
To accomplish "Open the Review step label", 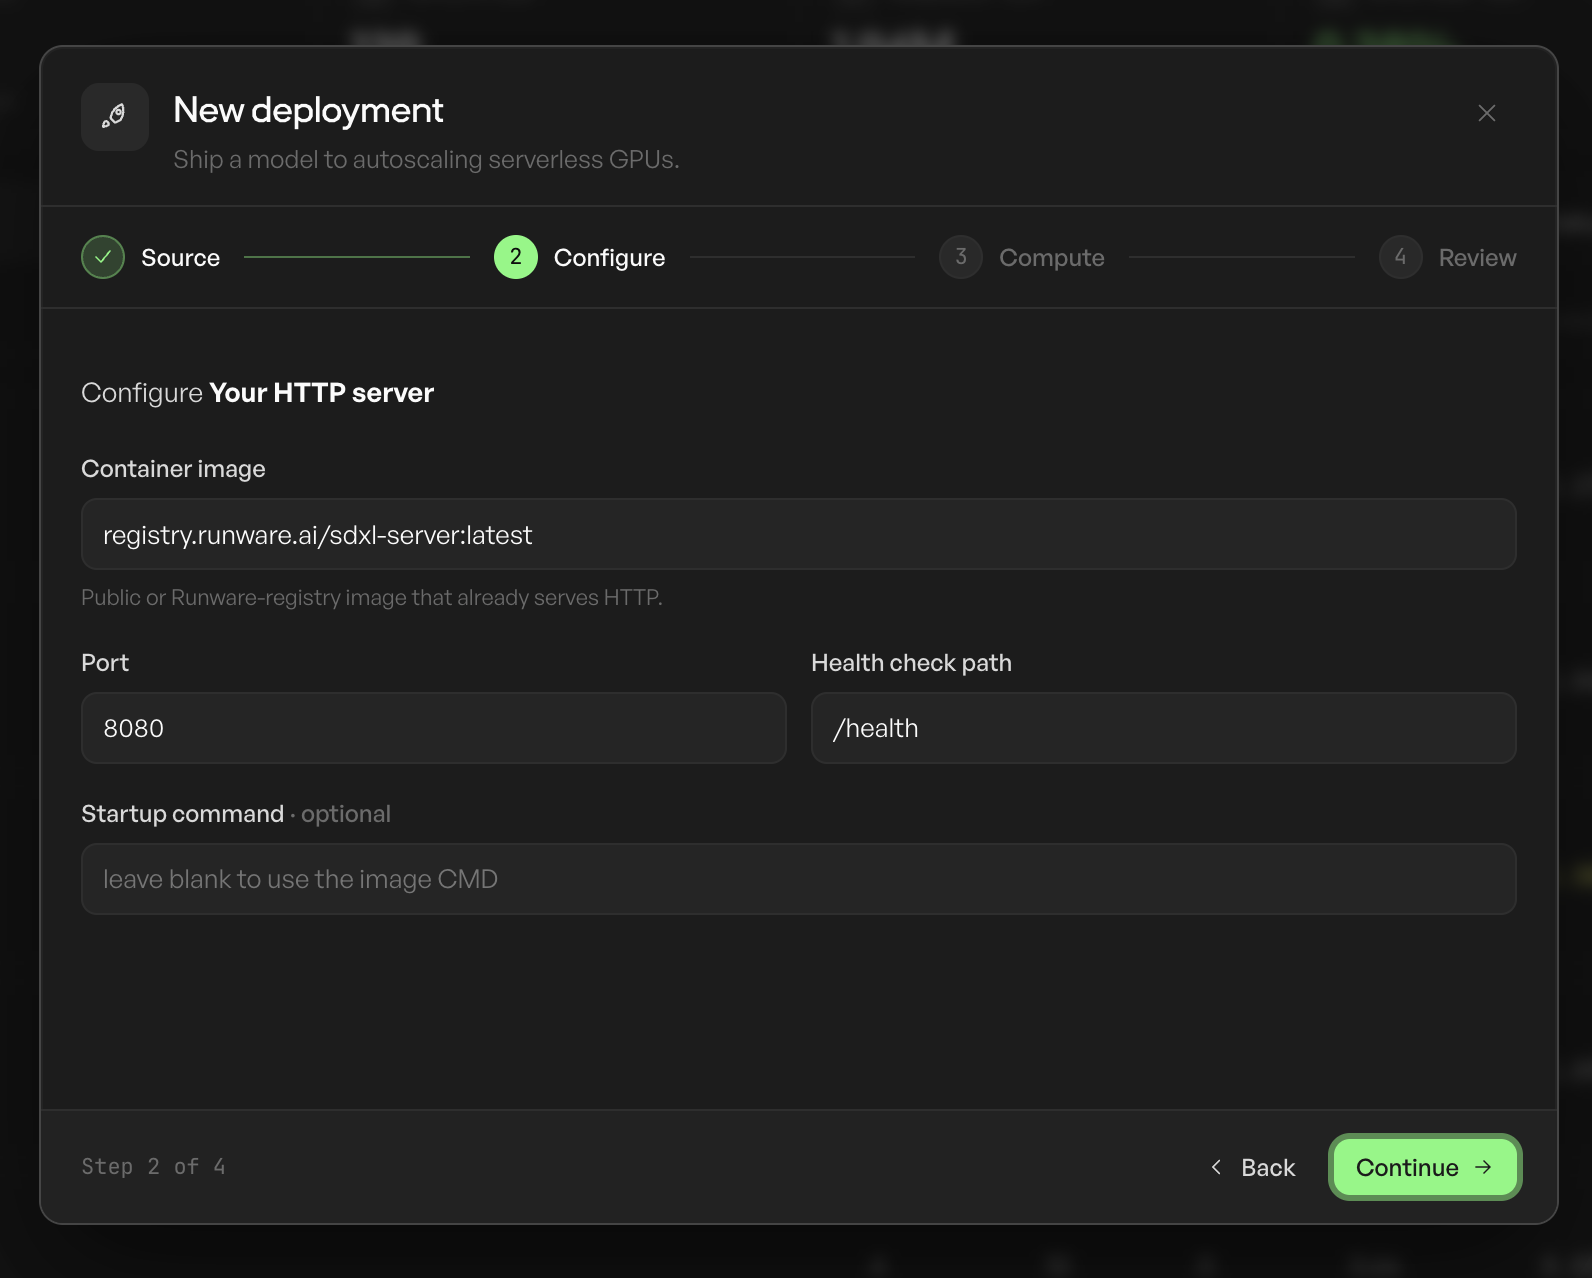I will (x=1477, y=258).
